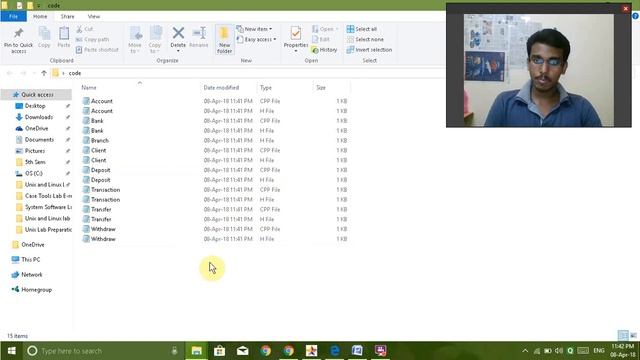Viewport: 640px width, 360px height.
Task: Open Mail app from taskbar
Action: 243,351
